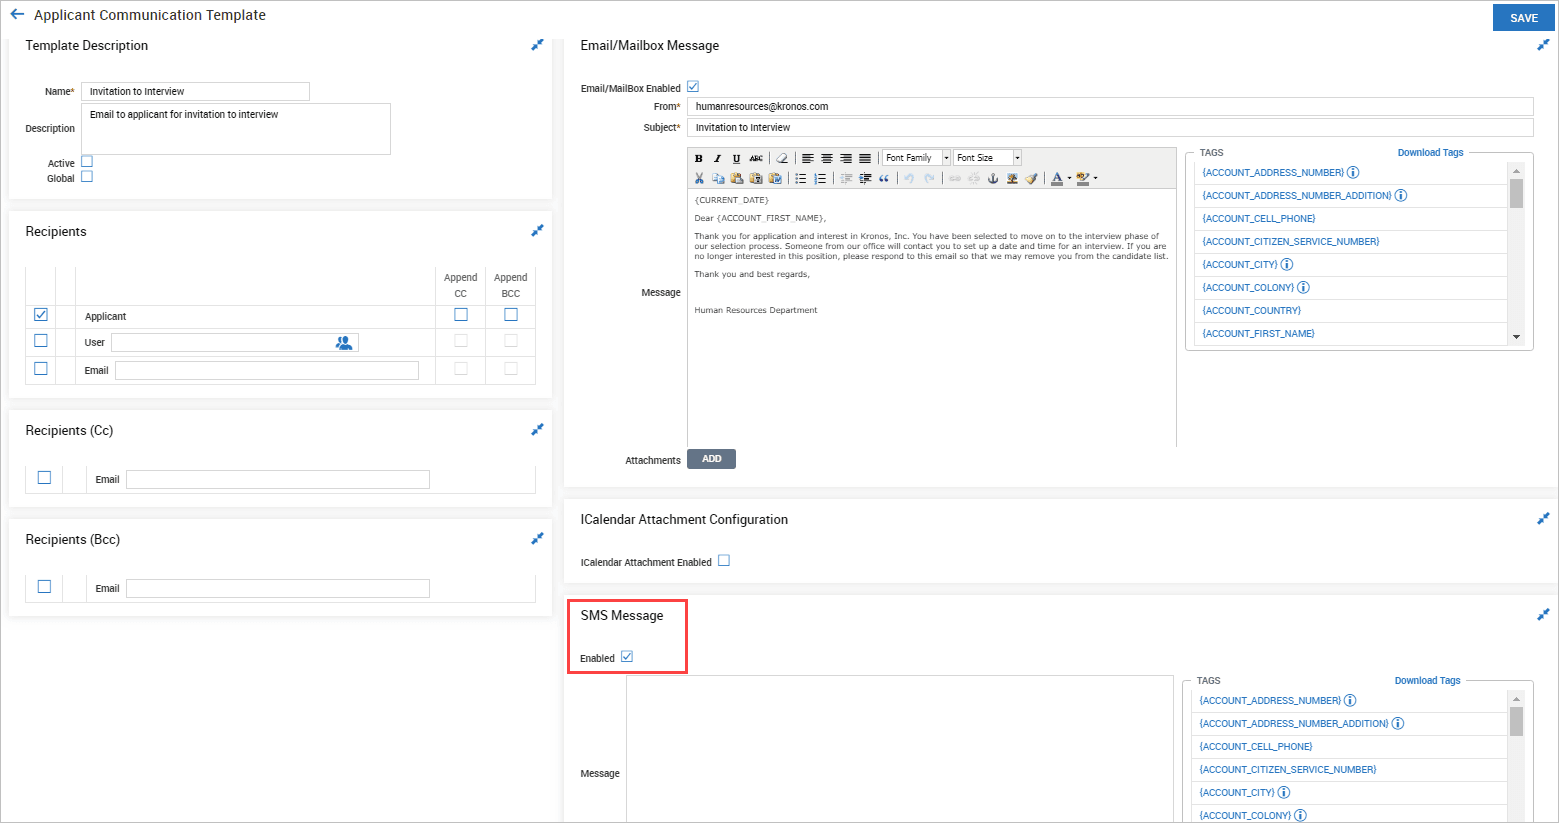Cut selection with the scissors icon
This screenshot has width=1559, height=823.
699,178
